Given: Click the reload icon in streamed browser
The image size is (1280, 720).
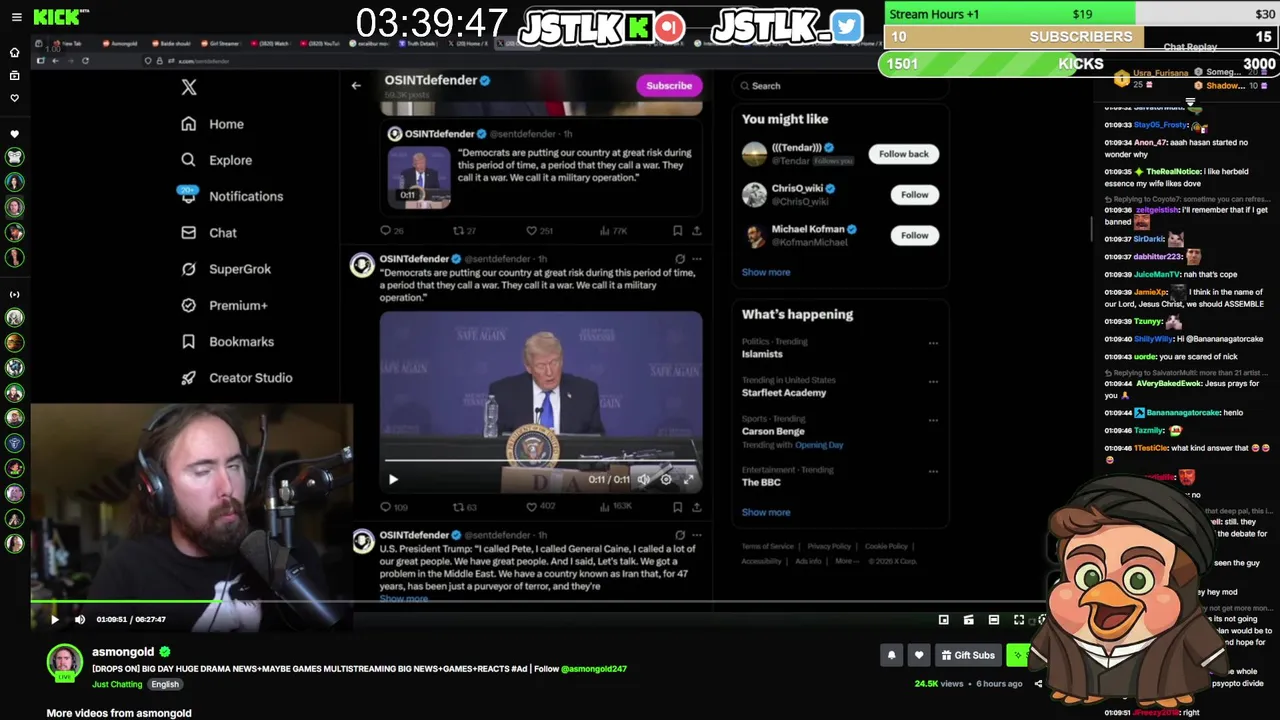Looking at the screenshot, I should 85,61.
